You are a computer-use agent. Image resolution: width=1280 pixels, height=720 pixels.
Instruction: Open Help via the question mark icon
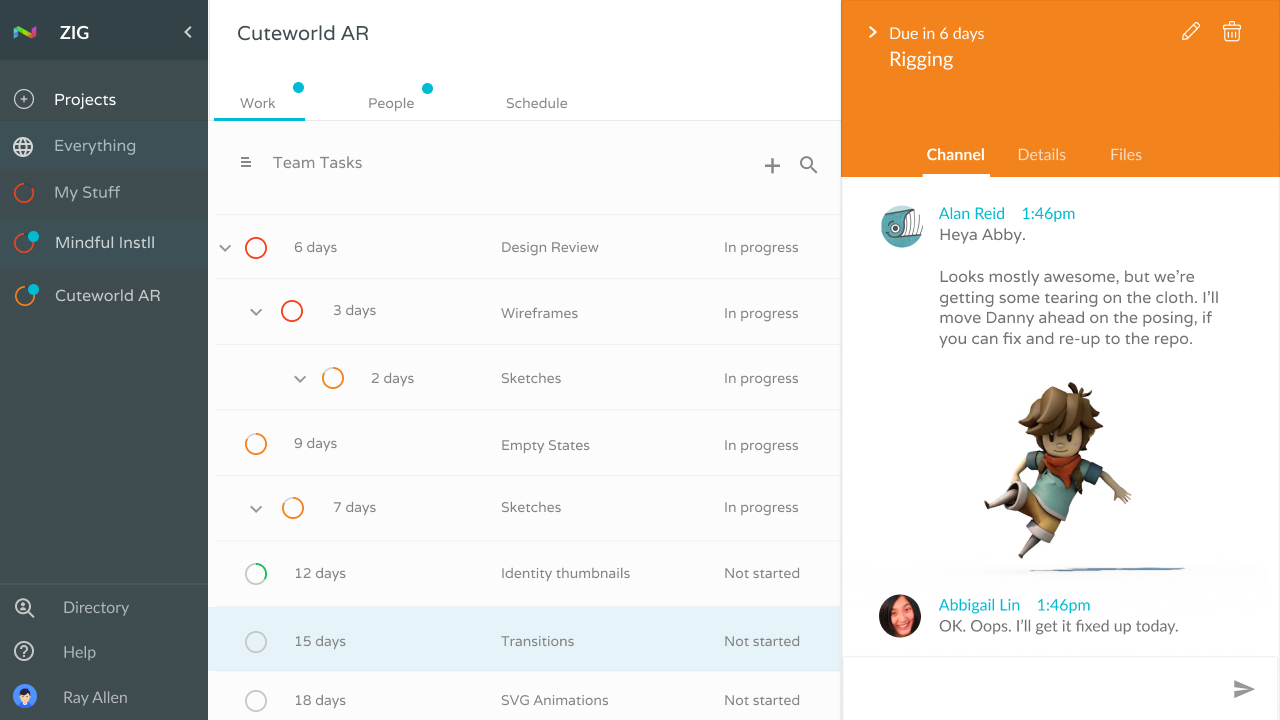click(x=24, y=651)
